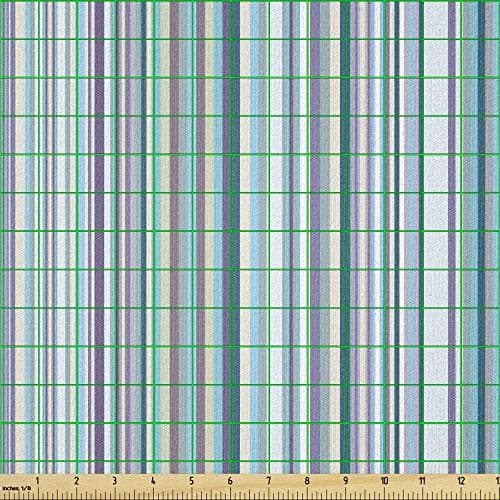Select the number 7 on the ruler
The image size is (500, 500).
coord(268,481)
